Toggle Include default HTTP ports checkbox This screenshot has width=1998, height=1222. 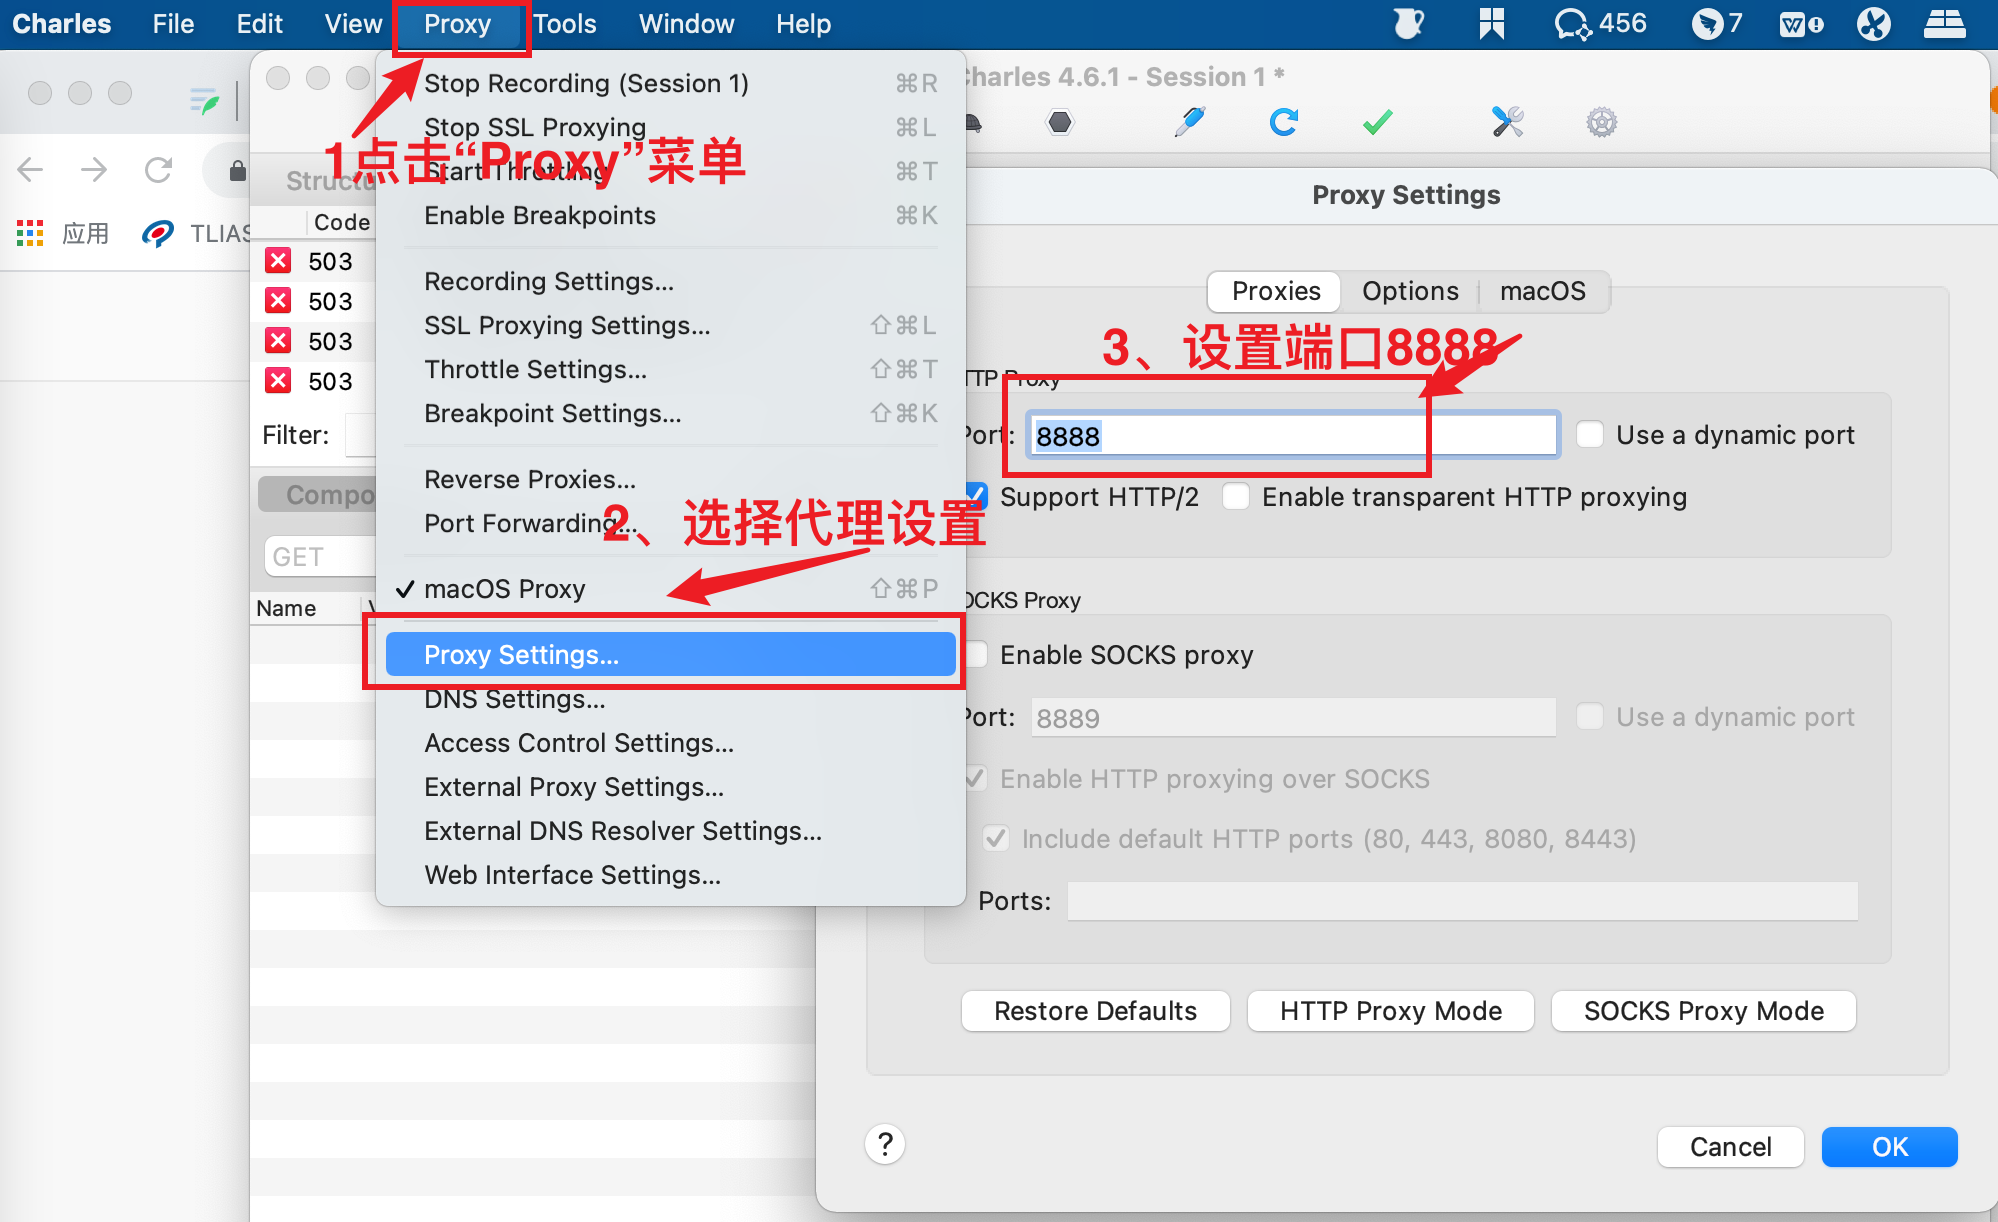coord(996,839)
